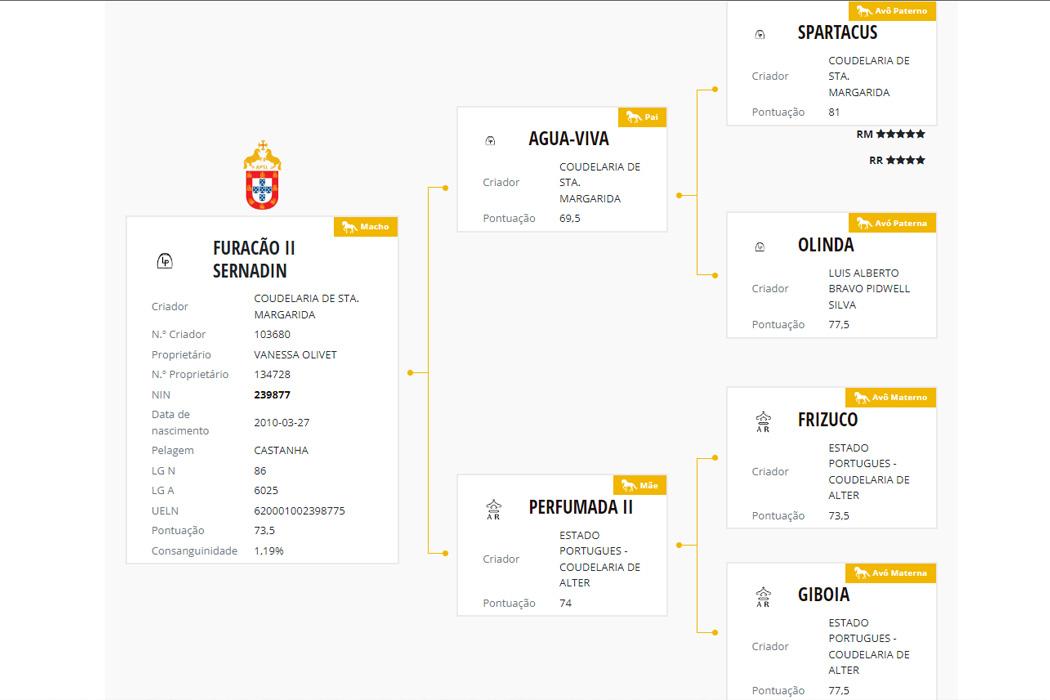Click the Mãe badge on Perfumada II card

(x=640, y=485)
